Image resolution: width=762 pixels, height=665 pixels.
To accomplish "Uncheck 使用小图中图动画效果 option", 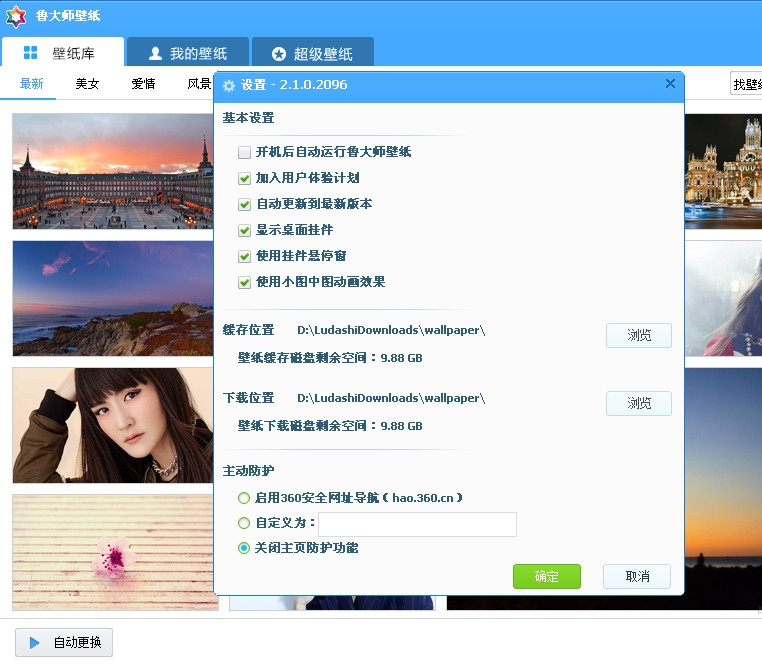I will (244, 282).
